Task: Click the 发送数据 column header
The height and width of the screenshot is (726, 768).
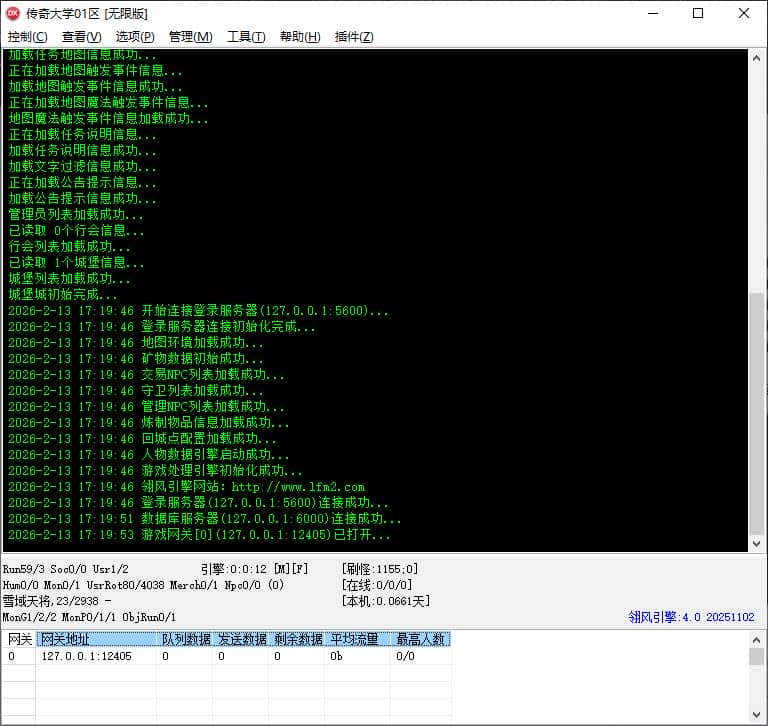Action: pos(240,639)
